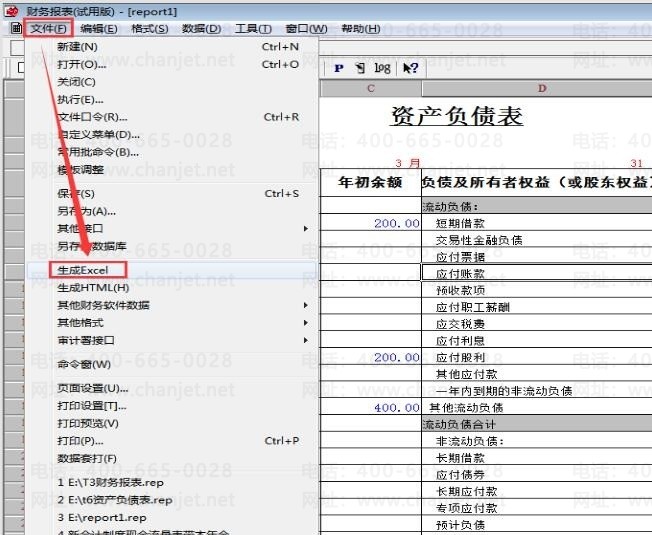Click the document icon left of 文件(F)
The image size is (652, 535).
pyautogui.click(x=16, y=28)
